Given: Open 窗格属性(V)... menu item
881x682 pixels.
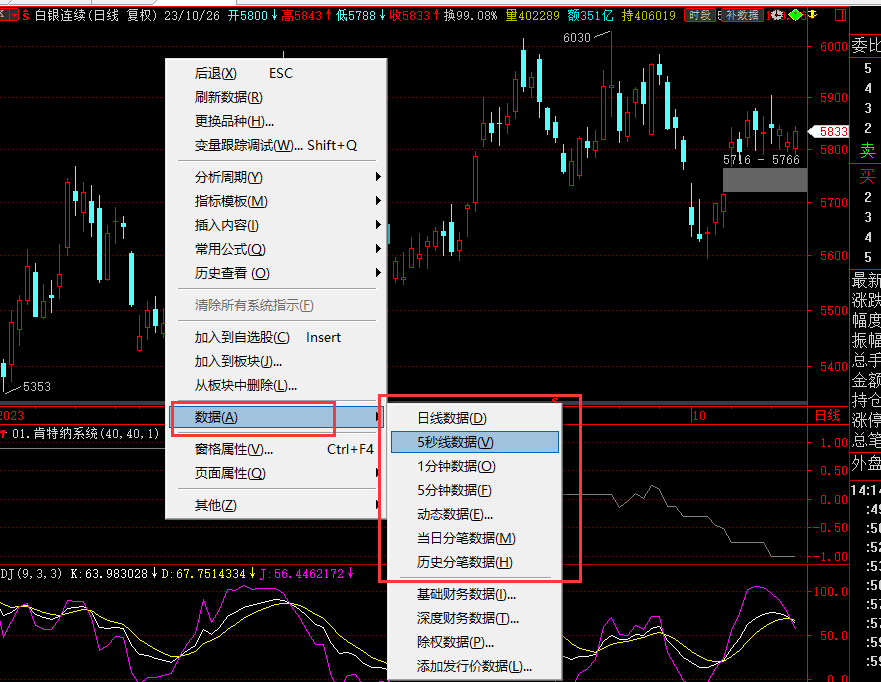Looking at the screenshot, I should 276,449.
